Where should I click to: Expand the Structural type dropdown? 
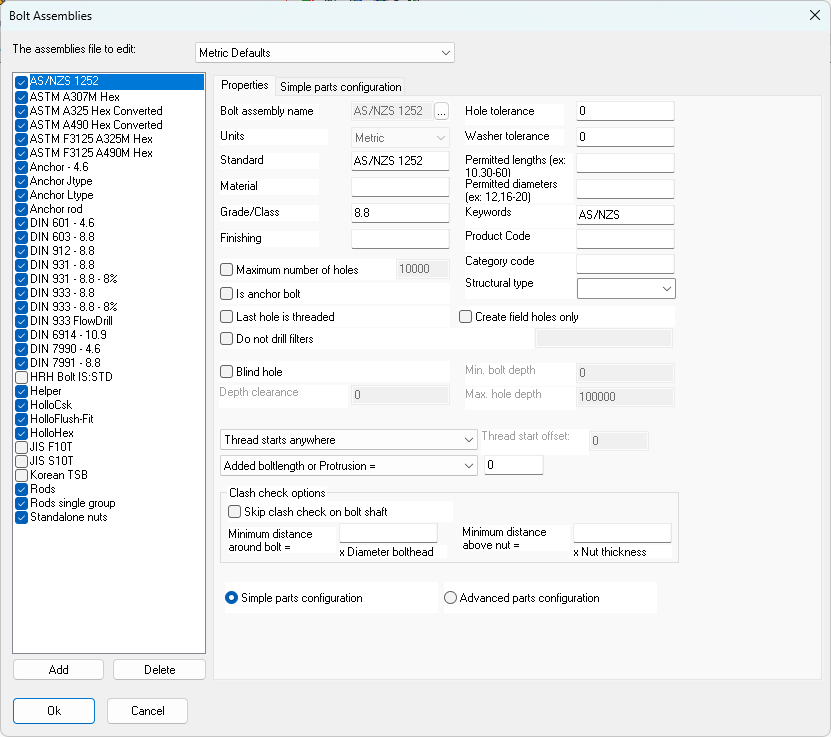coord(626,289)
